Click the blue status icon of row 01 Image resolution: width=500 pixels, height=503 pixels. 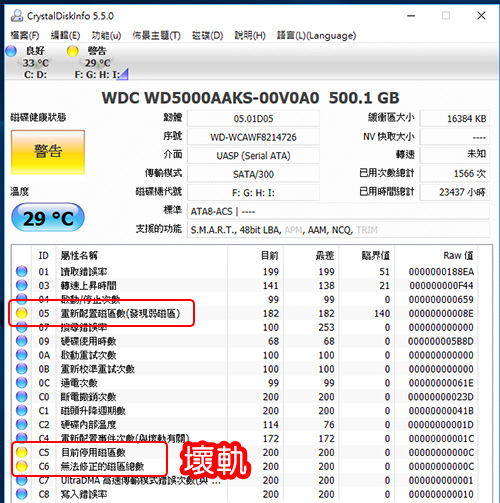22,271
